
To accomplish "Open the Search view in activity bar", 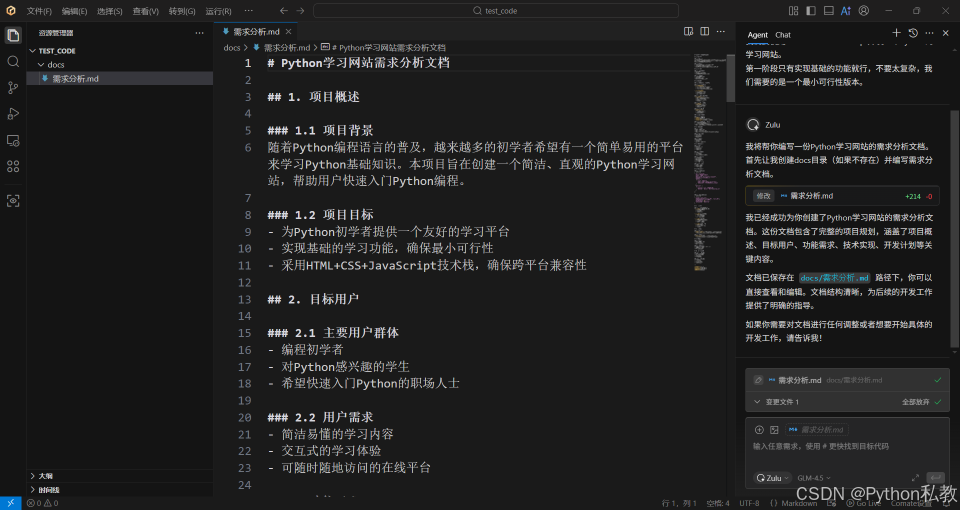I will pos(13,61).
